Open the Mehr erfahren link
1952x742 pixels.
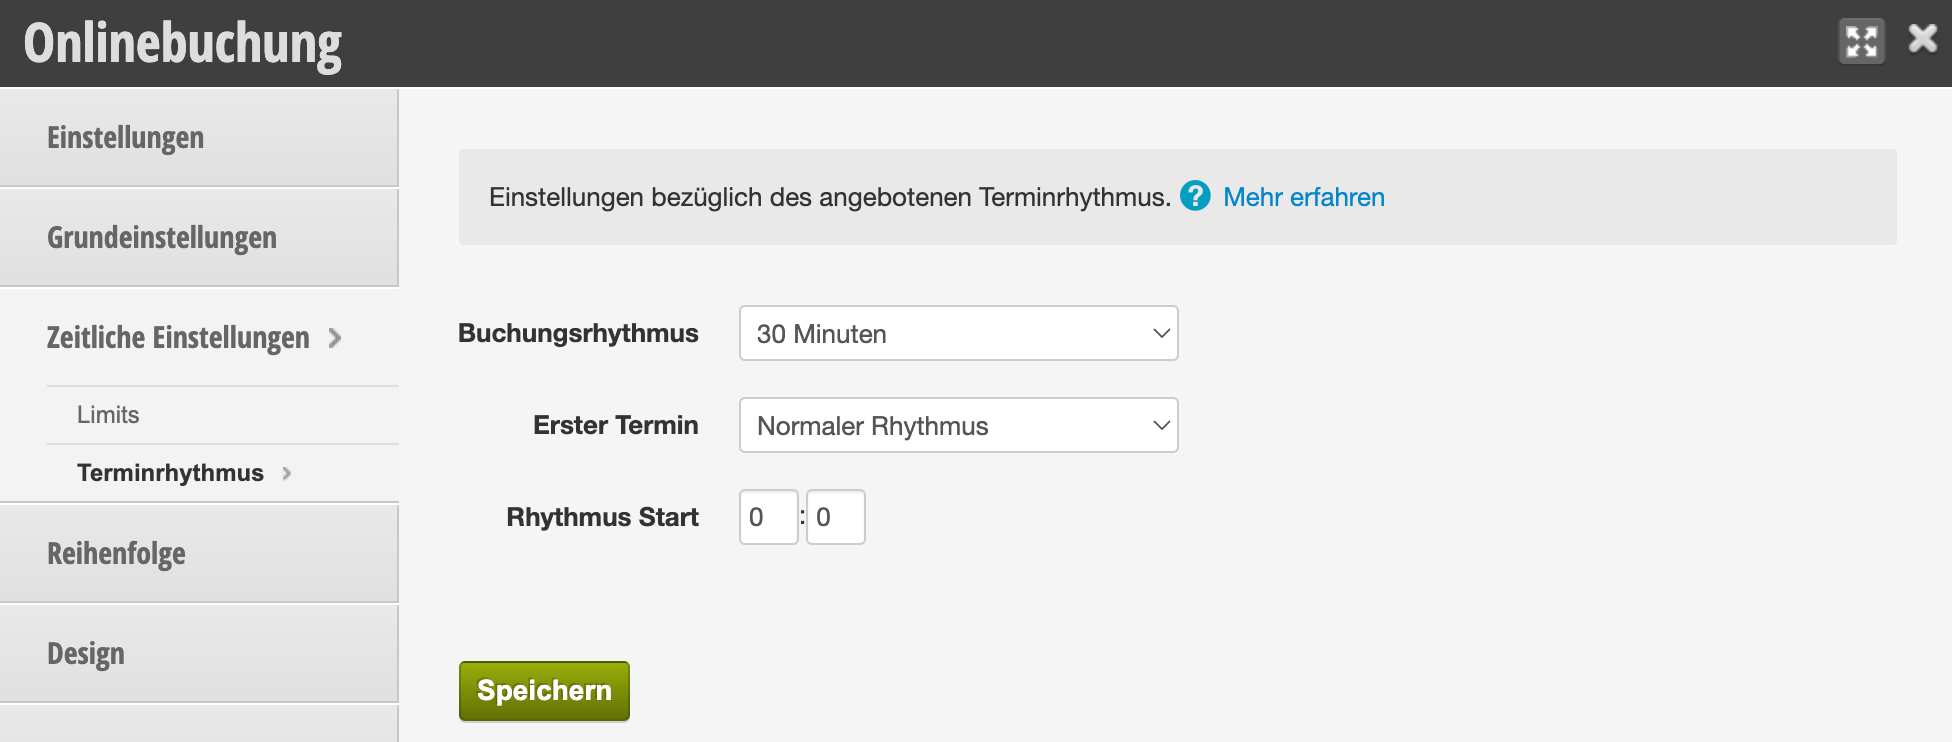pyautogui.click(x=1303, y=197)
